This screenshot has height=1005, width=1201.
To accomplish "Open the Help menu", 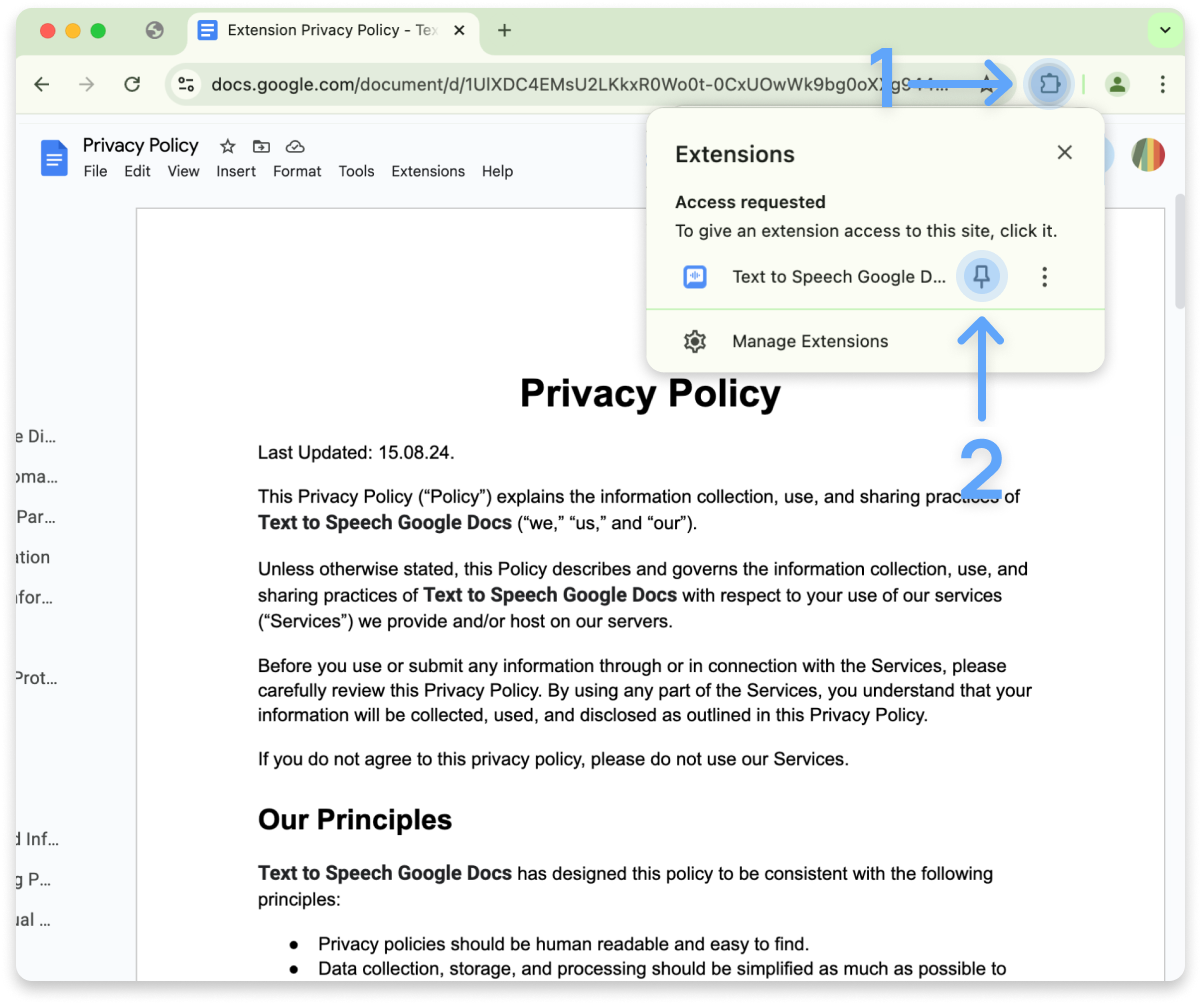I will pos(497,171).
